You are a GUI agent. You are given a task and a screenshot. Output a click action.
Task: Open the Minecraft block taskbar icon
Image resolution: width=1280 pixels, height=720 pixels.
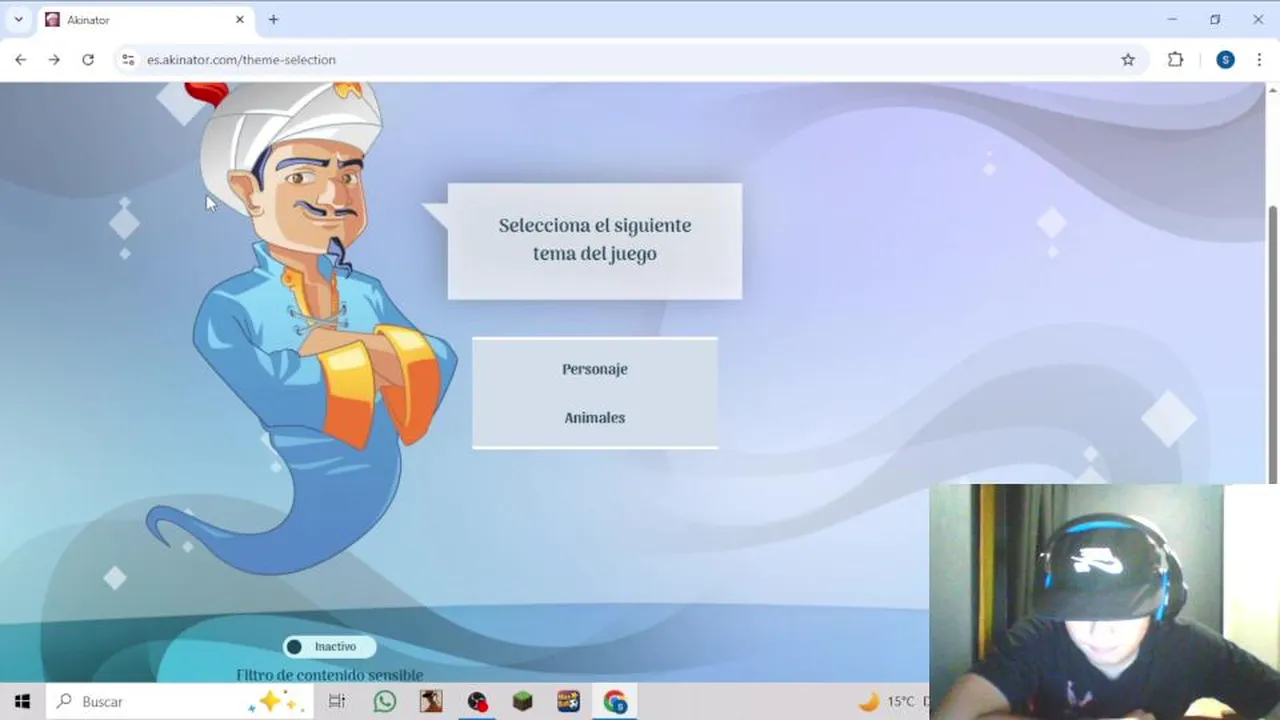click(523, 702)
